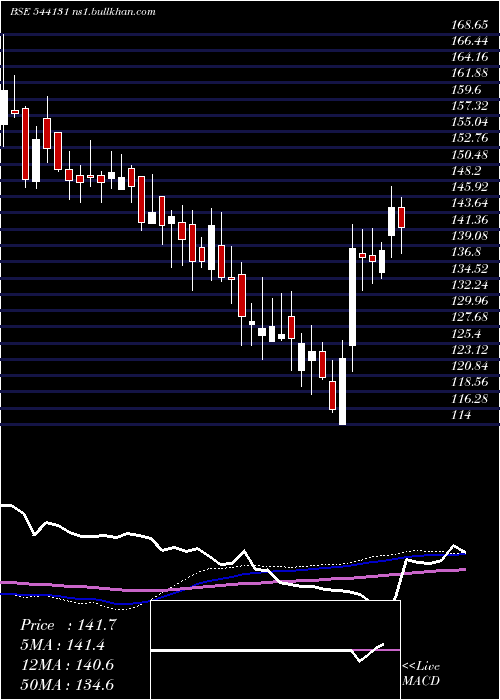Click the 116.28 axis label

[x=470, y=399]
